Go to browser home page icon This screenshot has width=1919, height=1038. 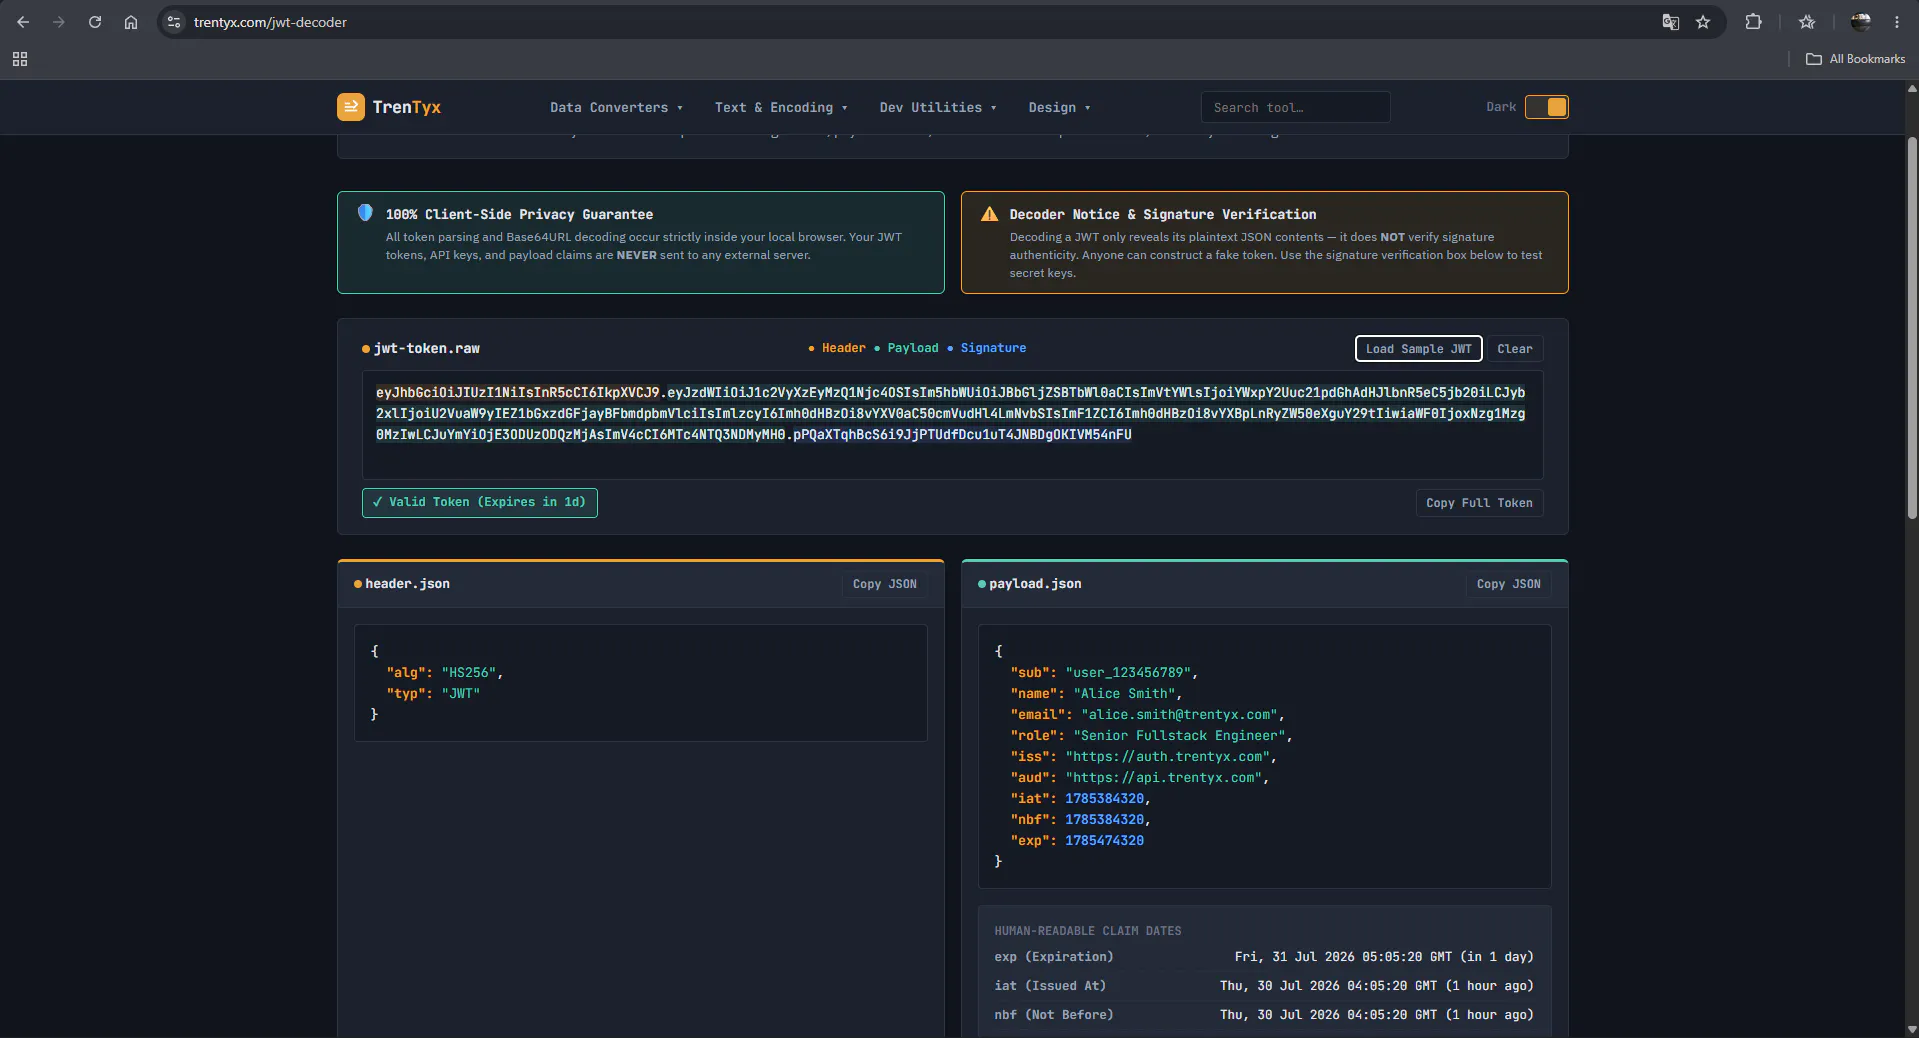point(131,22)
